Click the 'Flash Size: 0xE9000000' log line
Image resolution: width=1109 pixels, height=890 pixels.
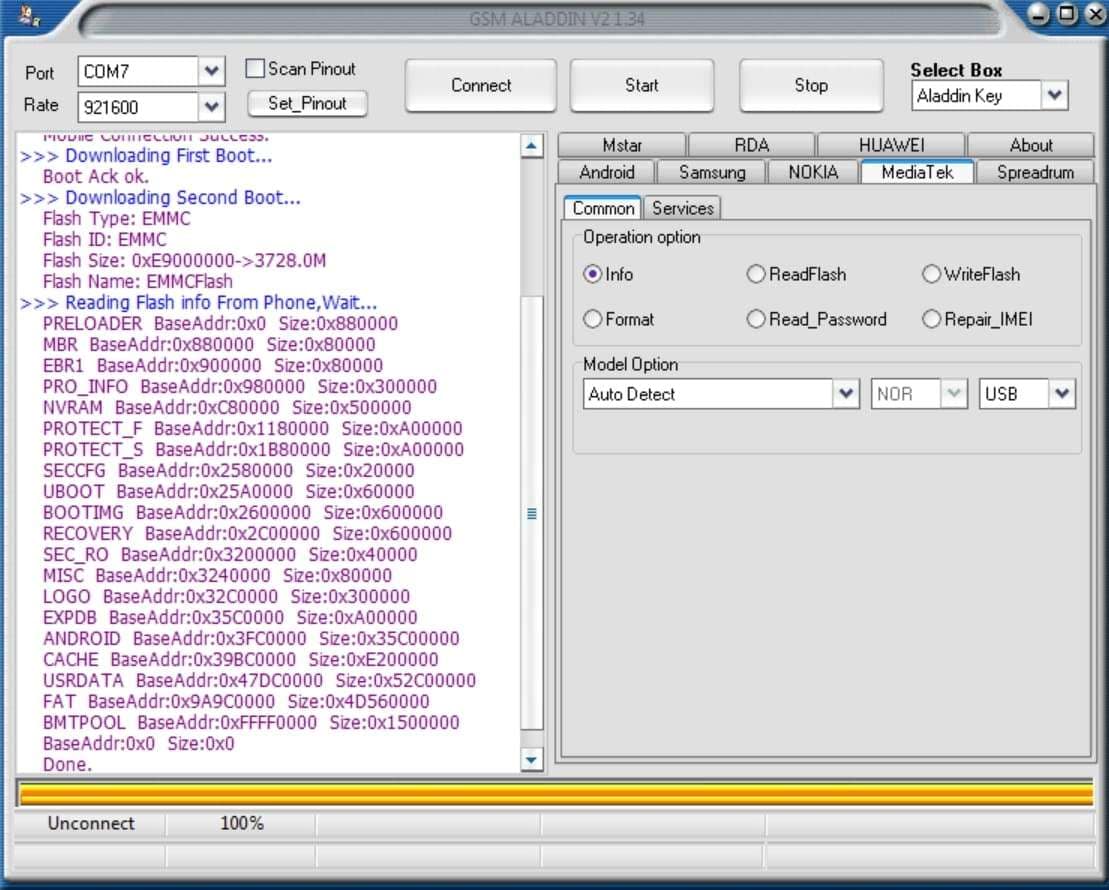click(184, 260)
